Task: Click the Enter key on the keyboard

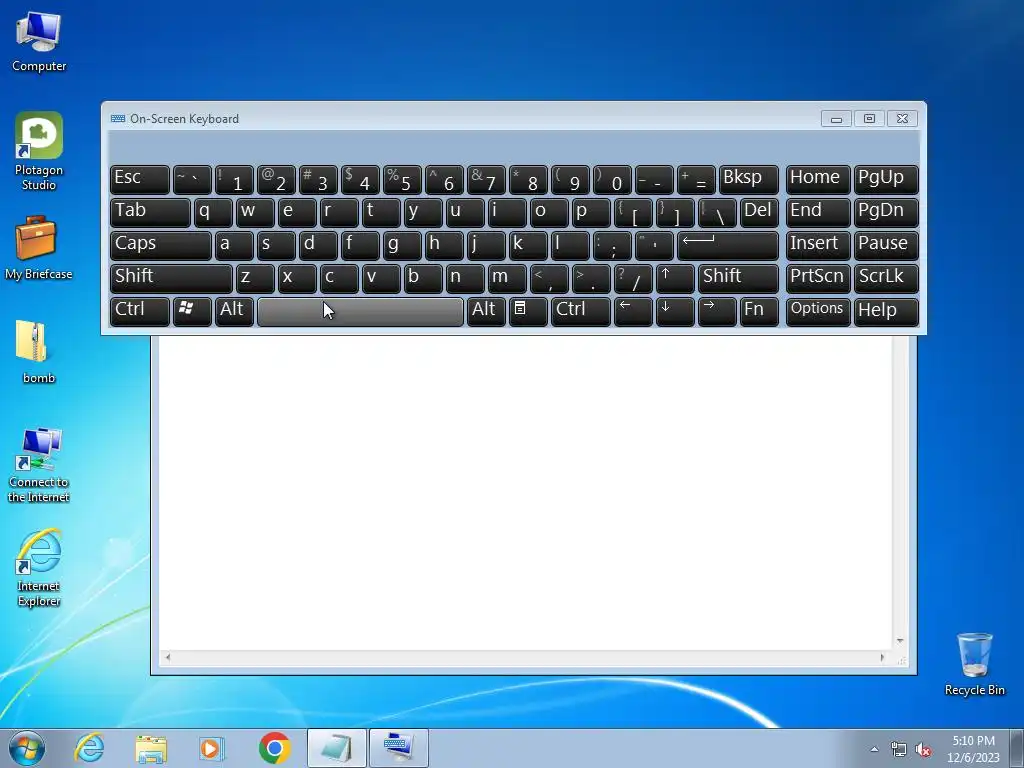Action: pos(728,246)
